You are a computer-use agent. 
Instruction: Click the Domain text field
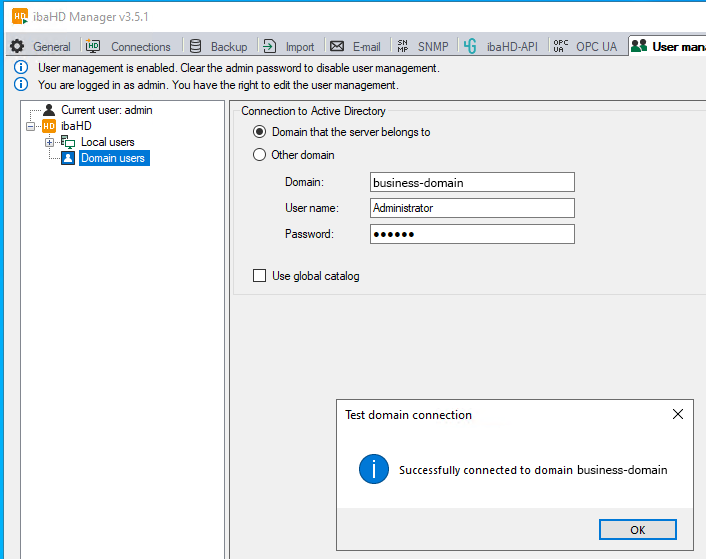(472, 182)
